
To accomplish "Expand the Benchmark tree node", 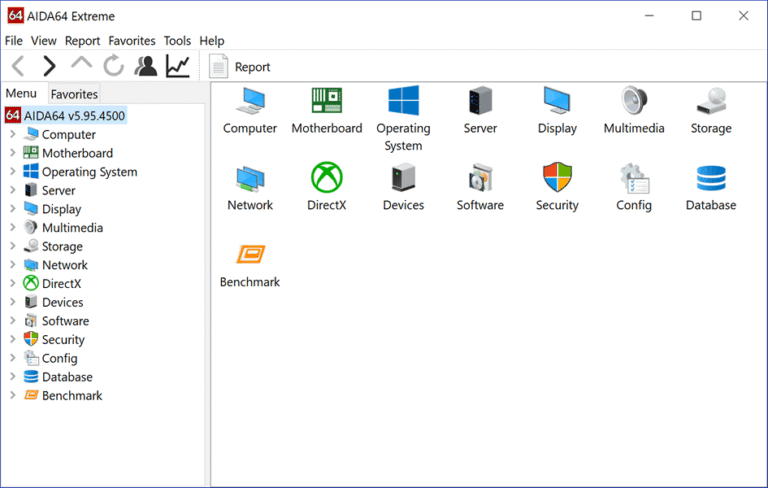I will coord(13,394).
